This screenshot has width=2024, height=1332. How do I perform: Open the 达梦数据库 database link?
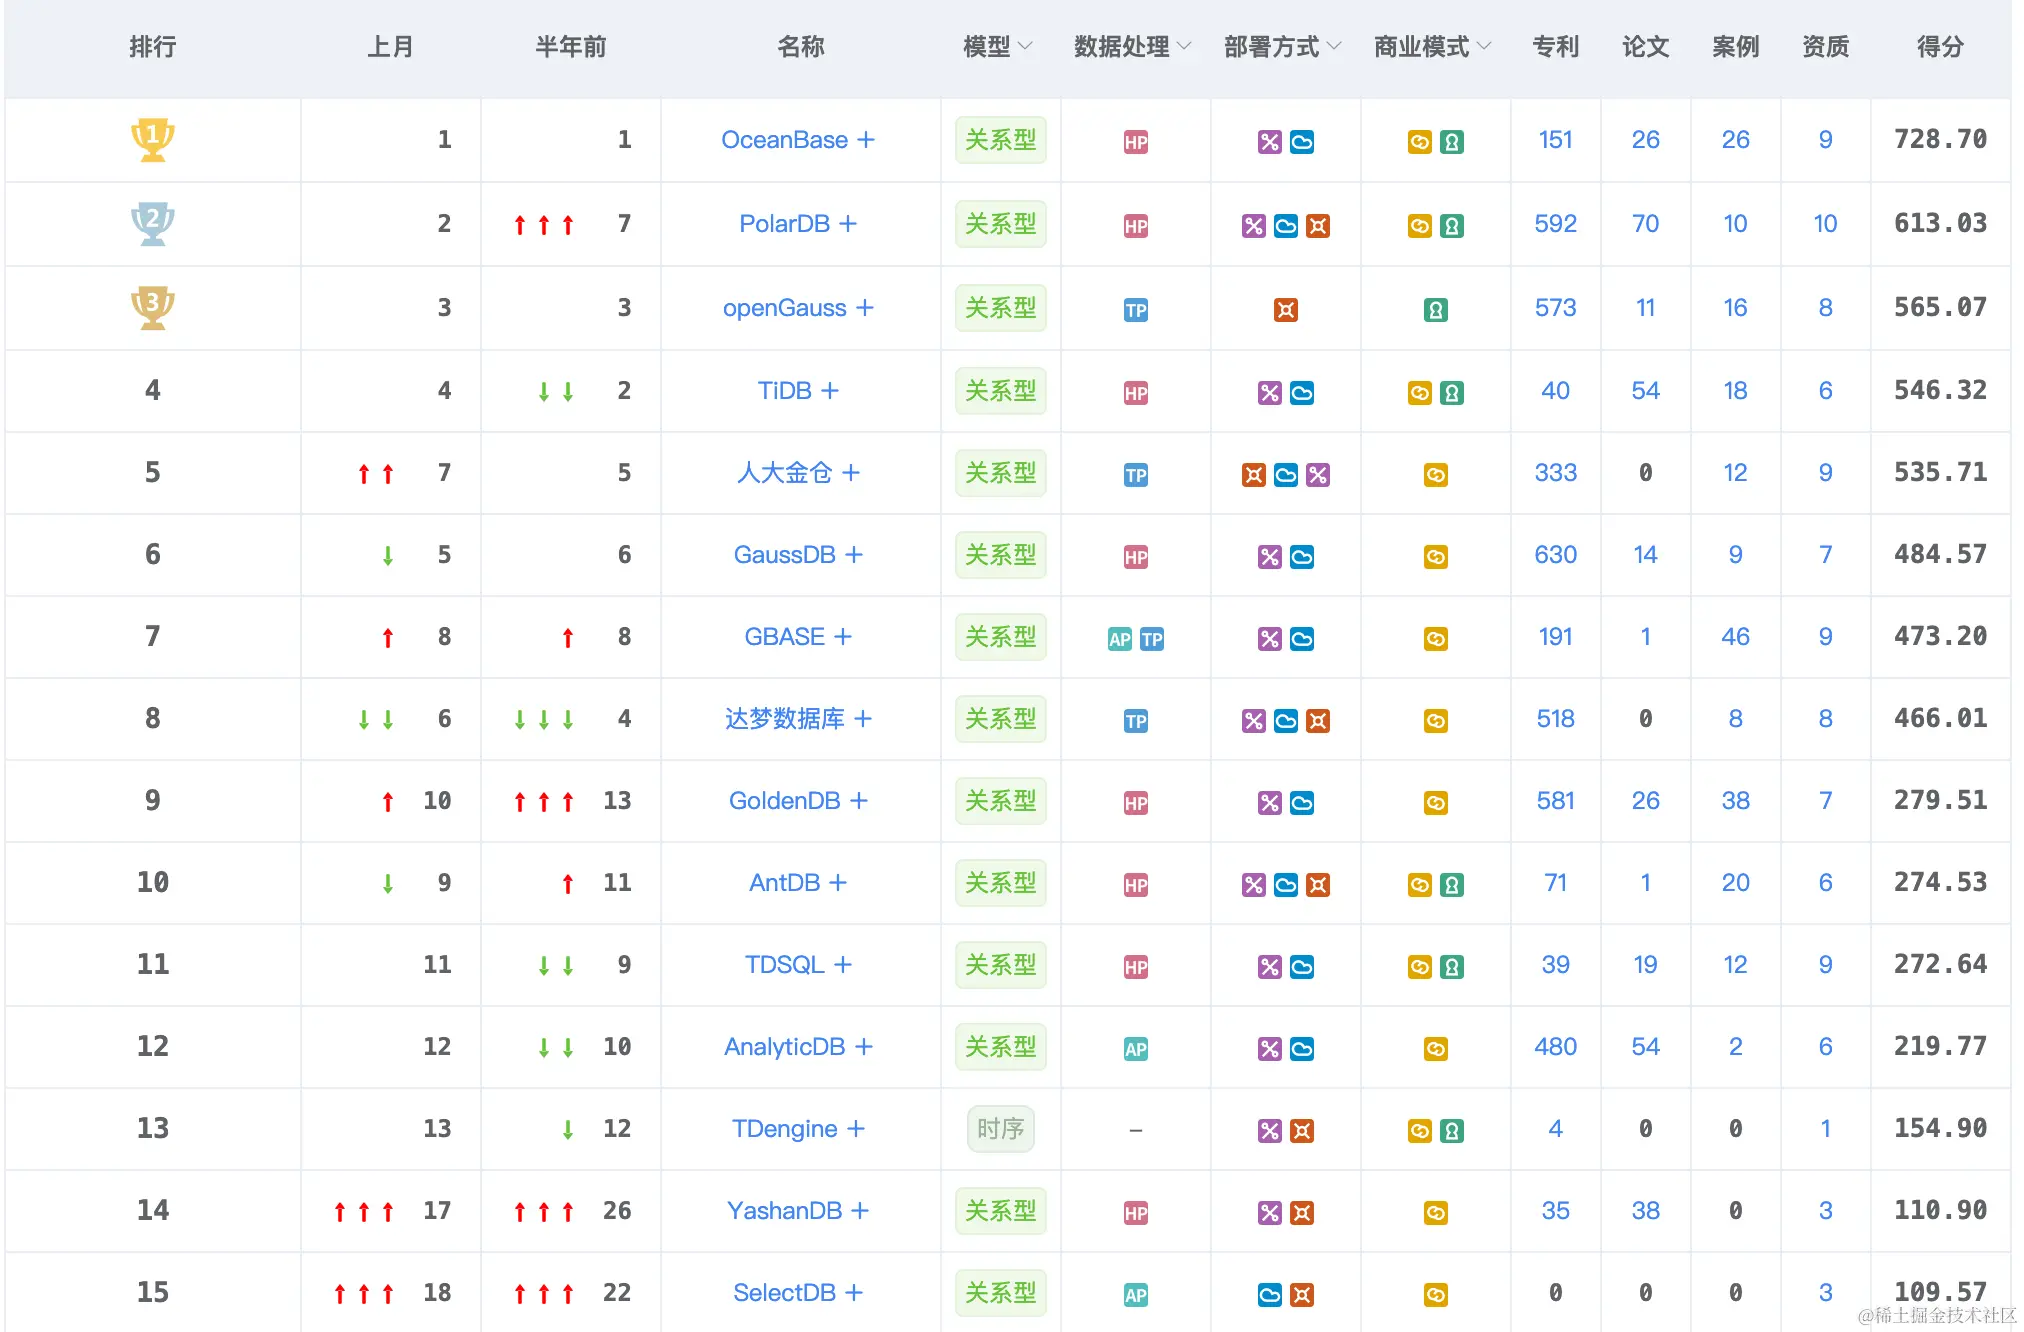[x=784, y=719]
